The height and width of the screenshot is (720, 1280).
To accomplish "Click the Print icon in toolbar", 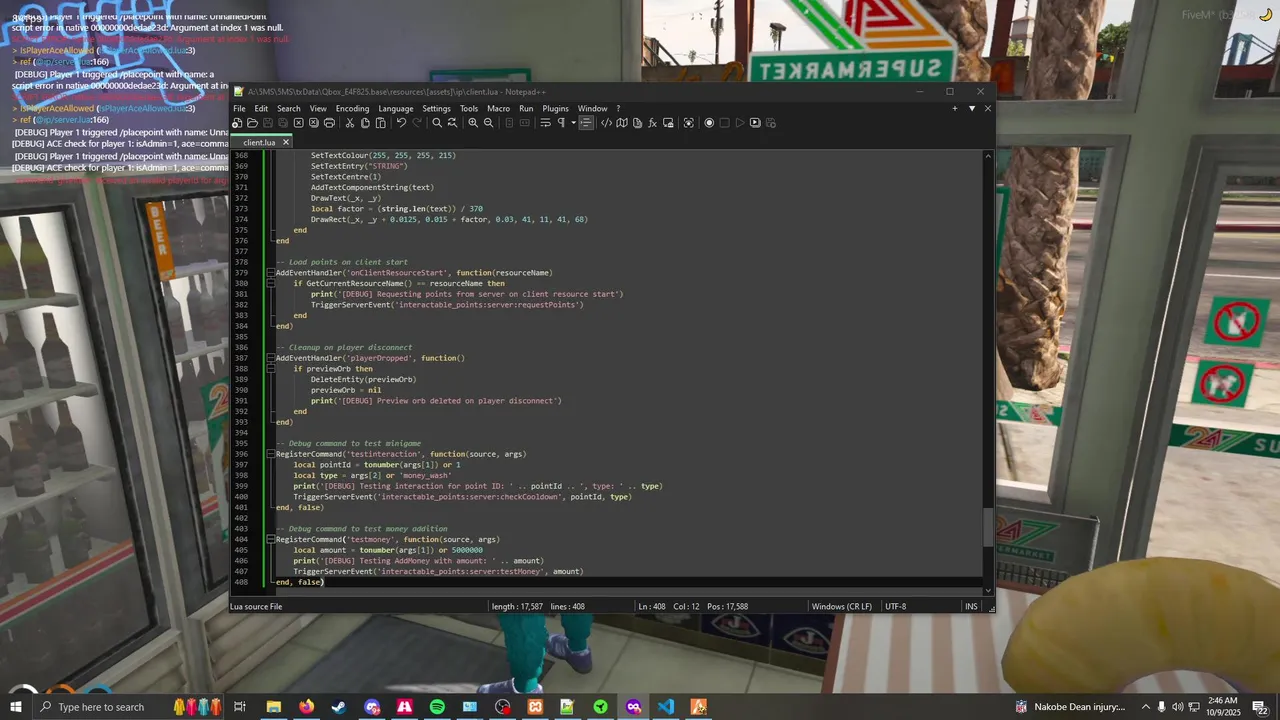I will point(329,123).
